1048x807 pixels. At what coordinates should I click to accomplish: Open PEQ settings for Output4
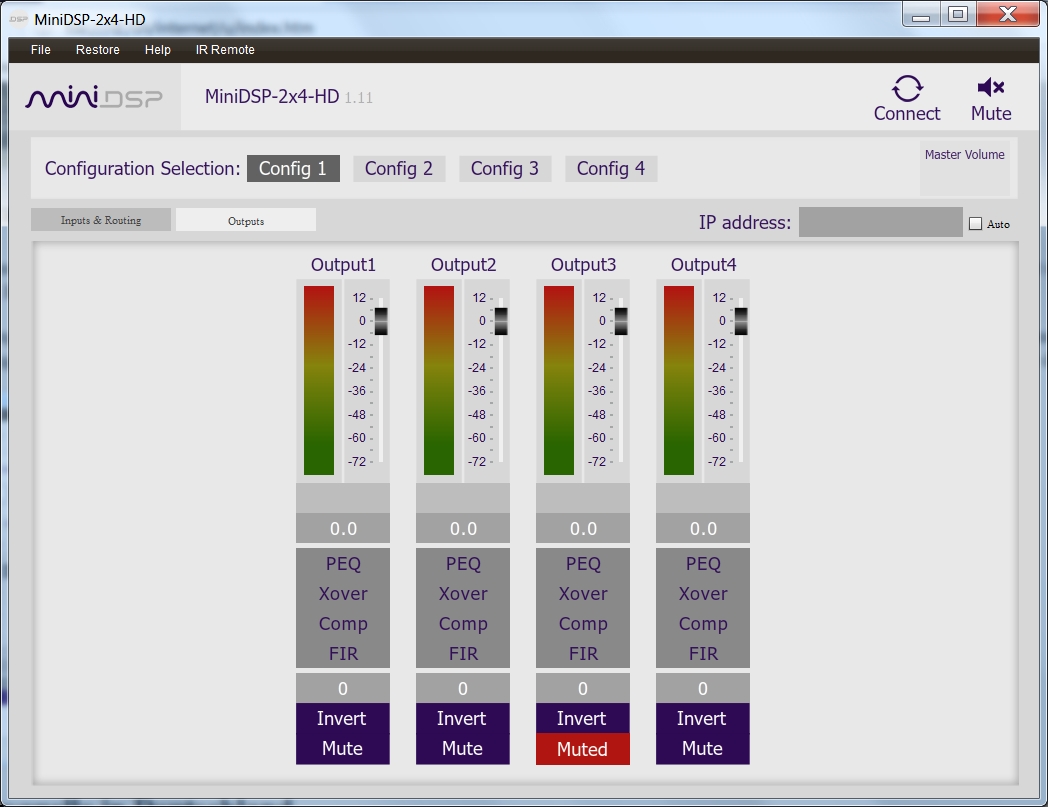702,564
